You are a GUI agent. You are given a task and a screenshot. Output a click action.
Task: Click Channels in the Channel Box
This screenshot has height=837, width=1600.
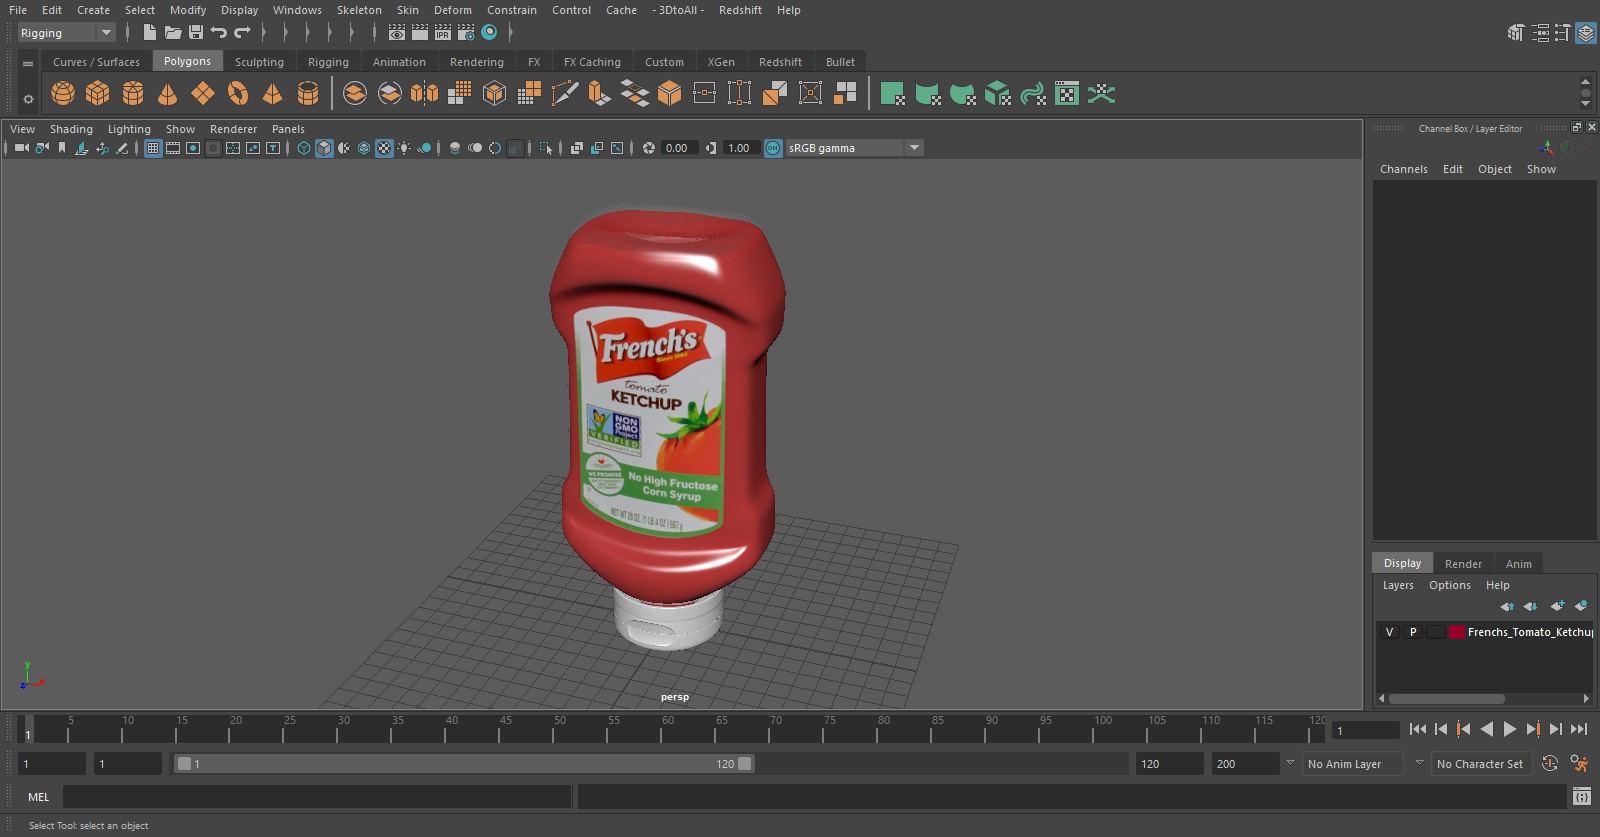pos(1404,169)
